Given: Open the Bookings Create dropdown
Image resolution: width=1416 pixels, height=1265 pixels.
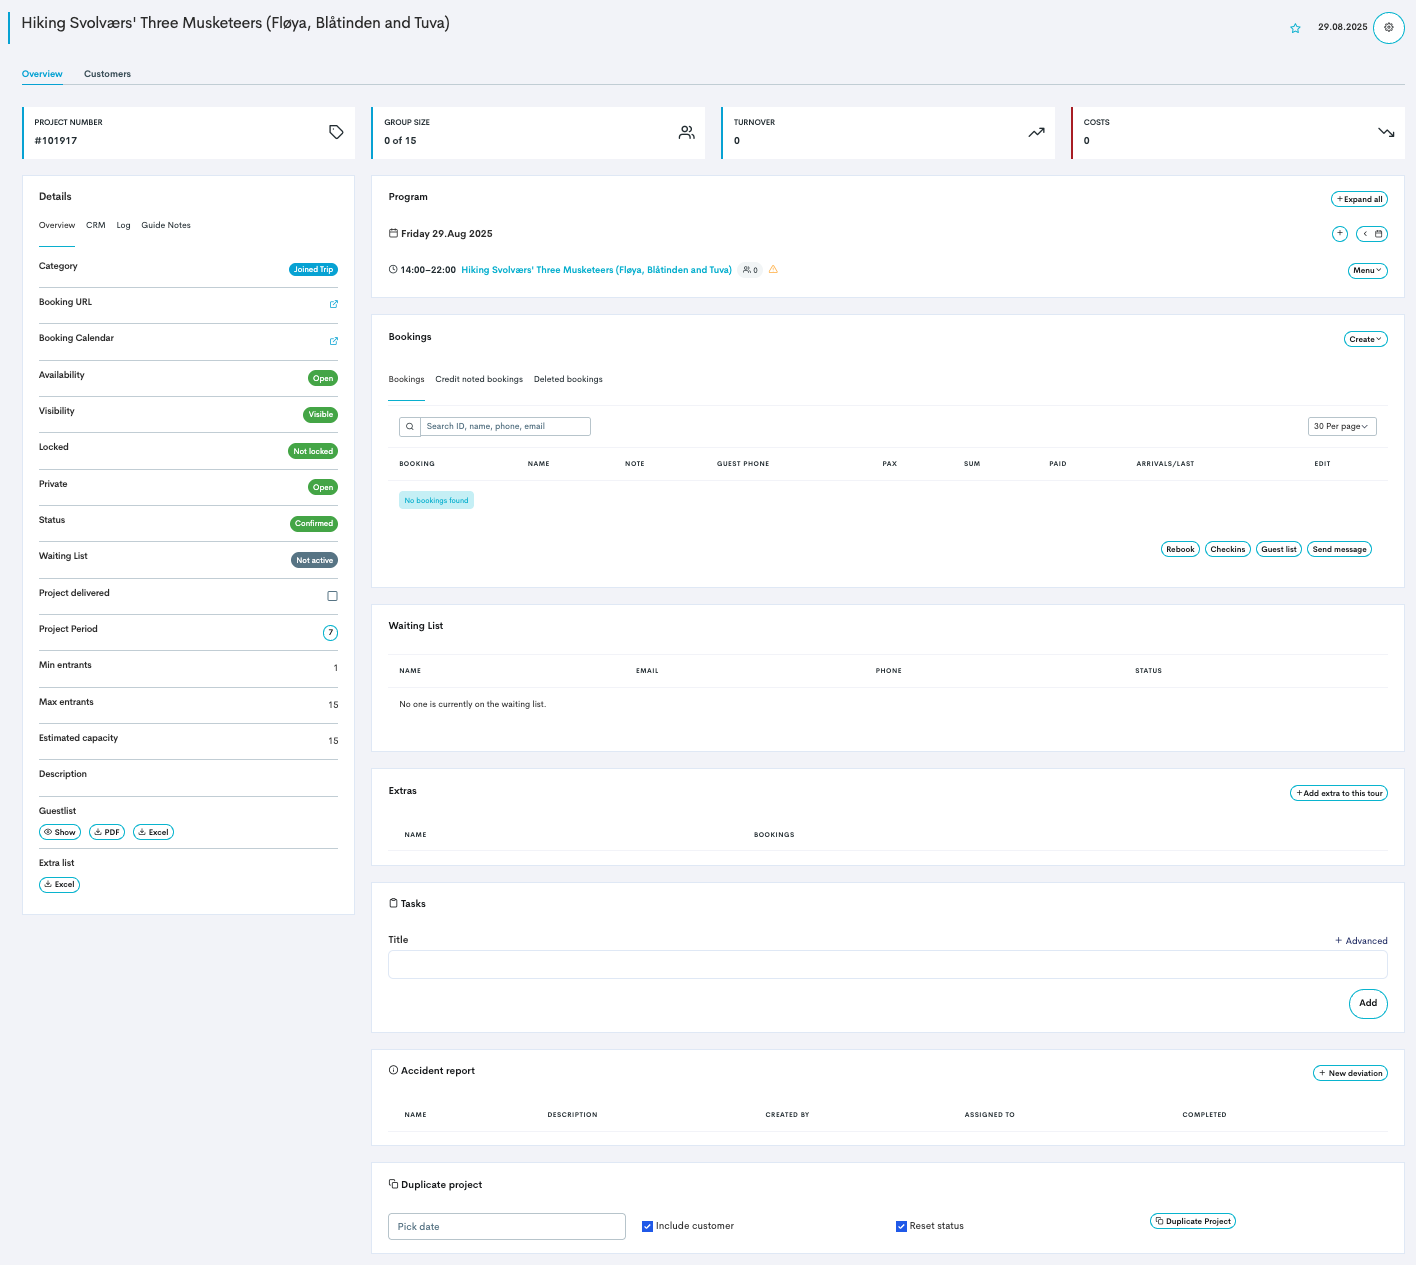Looking at the screenshot, I should click(x=1366, y=339).
